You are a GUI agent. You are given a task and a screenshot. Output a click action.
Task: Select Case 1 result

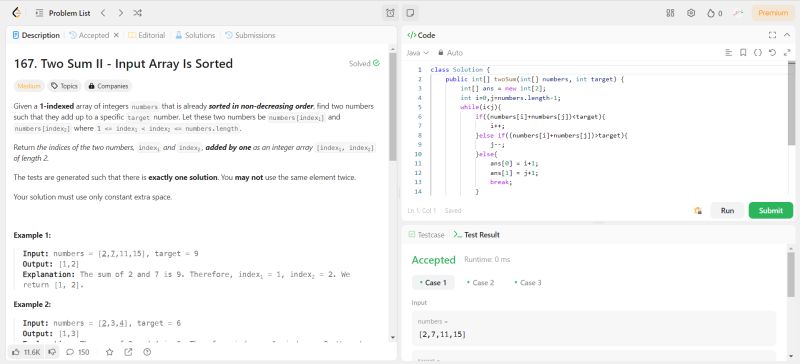tap(433, 282)
